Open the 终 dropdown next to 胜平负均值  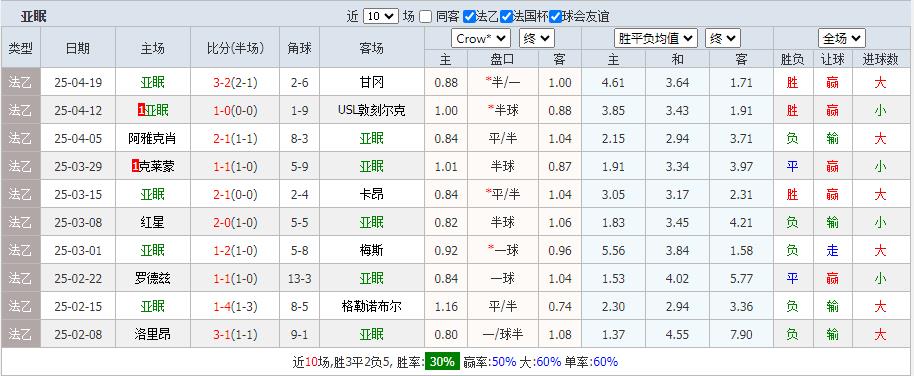pyautogui.click(x=723, y=39)
